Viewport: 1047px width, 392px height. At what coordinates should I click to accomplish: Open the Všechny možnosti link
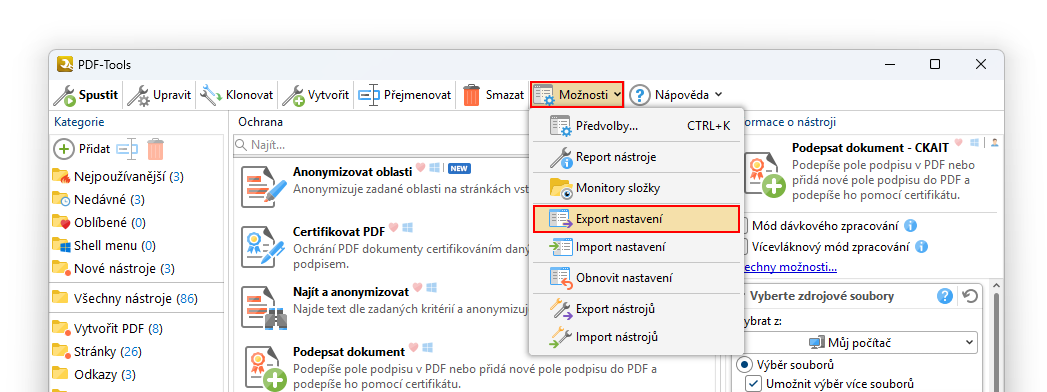789,267
